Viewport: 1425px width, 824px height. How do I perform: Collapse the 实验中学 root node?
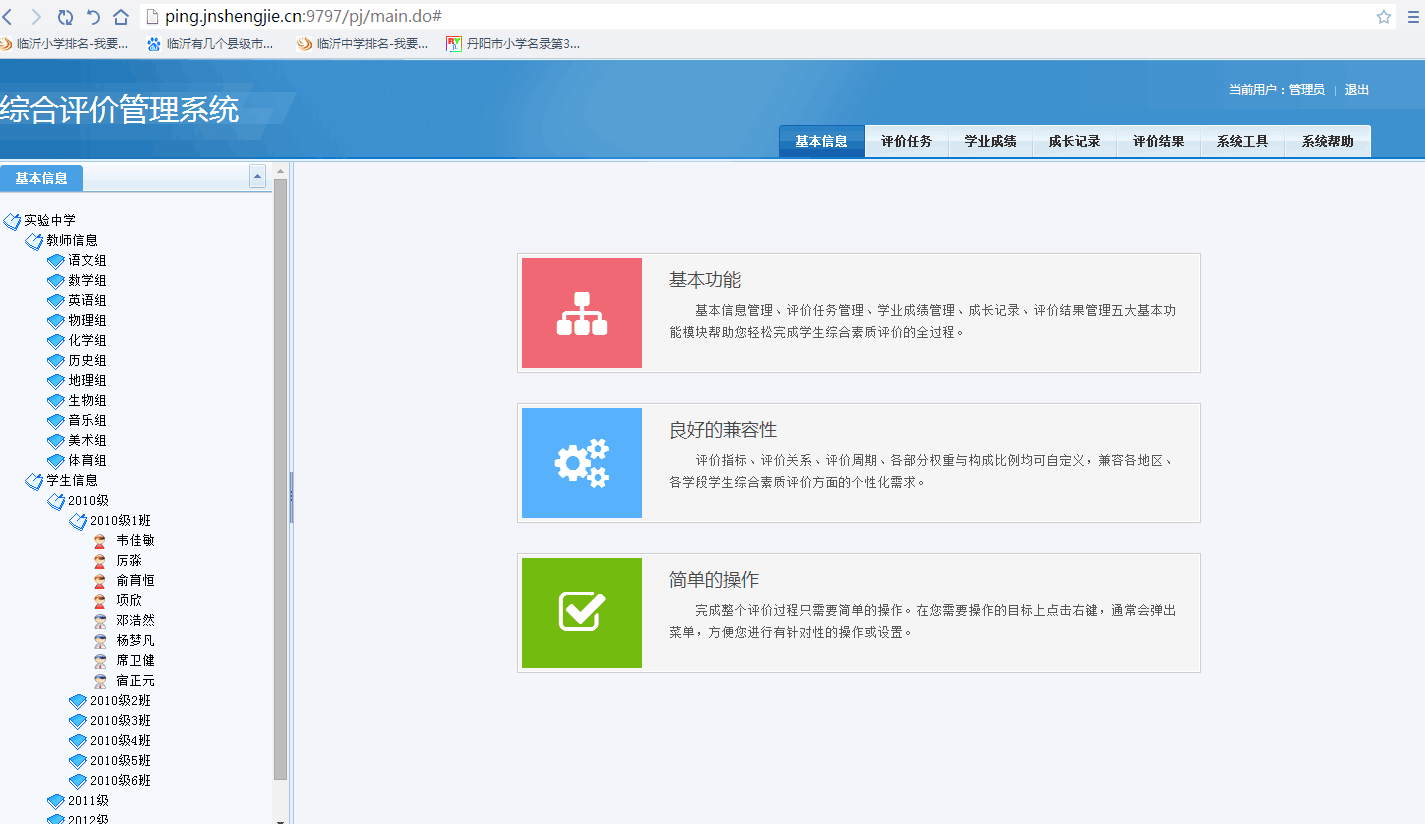pos(12,221)
